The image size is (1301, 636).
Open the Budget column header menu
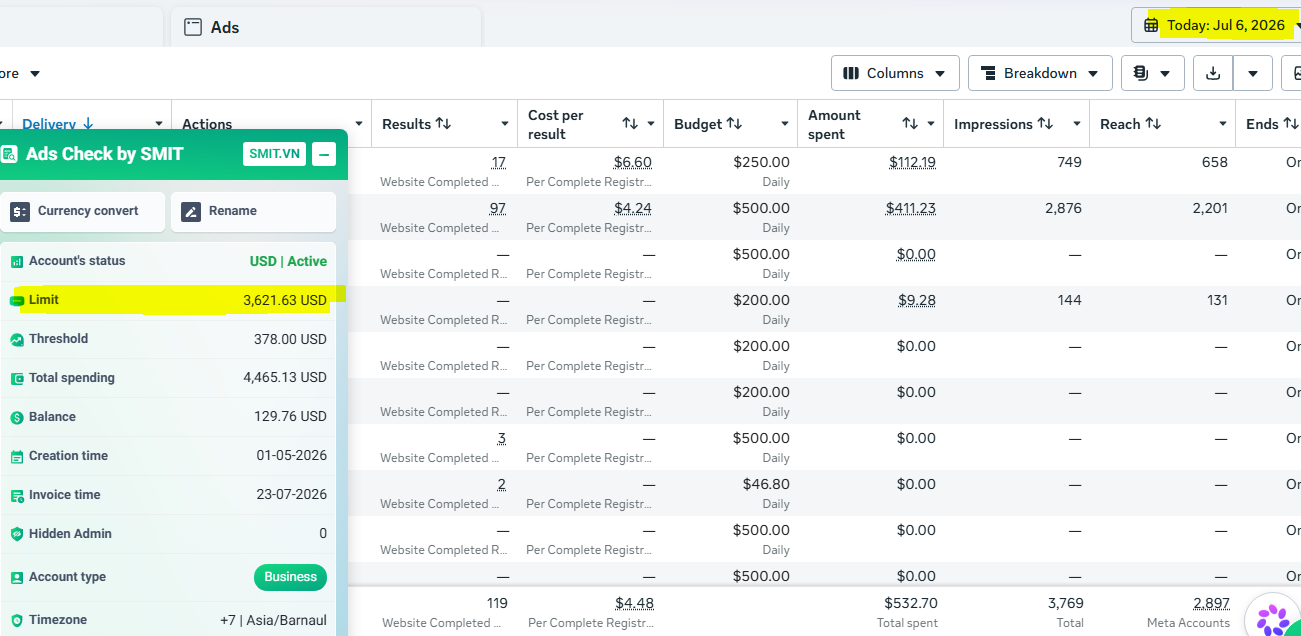point(785,124)
